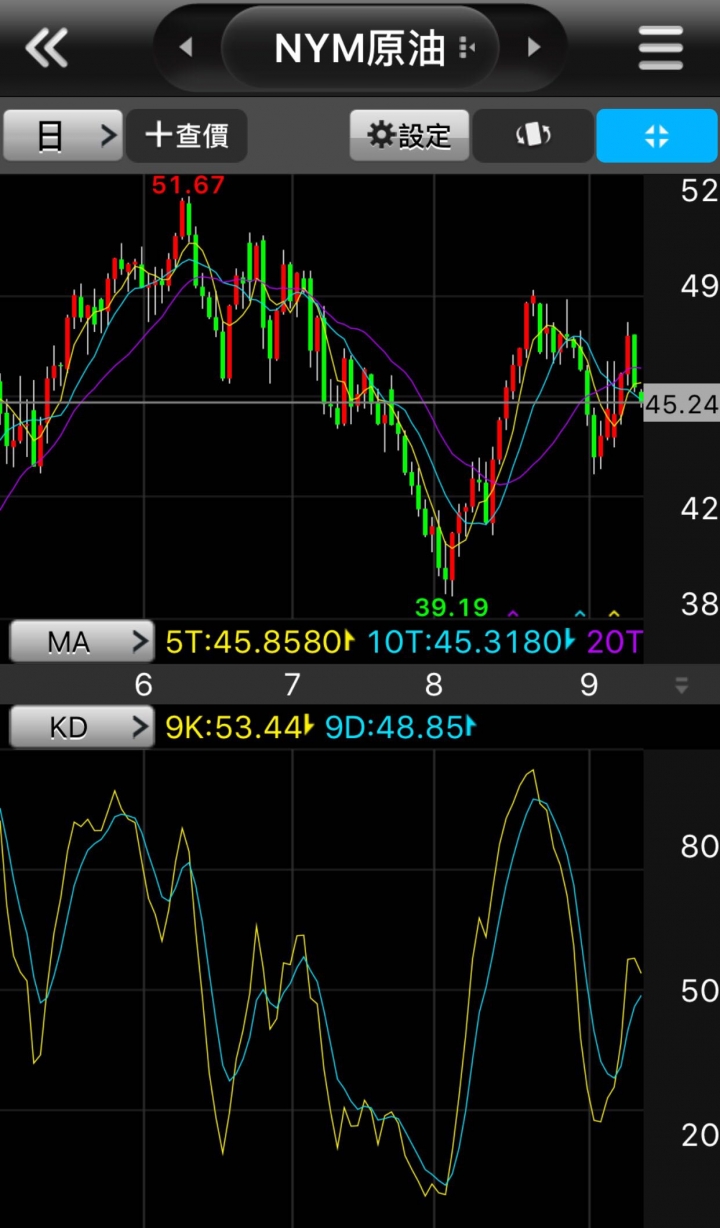Image resolution: width=720 pixels, height=1228 pixels.
Task: Go back with the double chevron icon
Action: coord(46,47)
